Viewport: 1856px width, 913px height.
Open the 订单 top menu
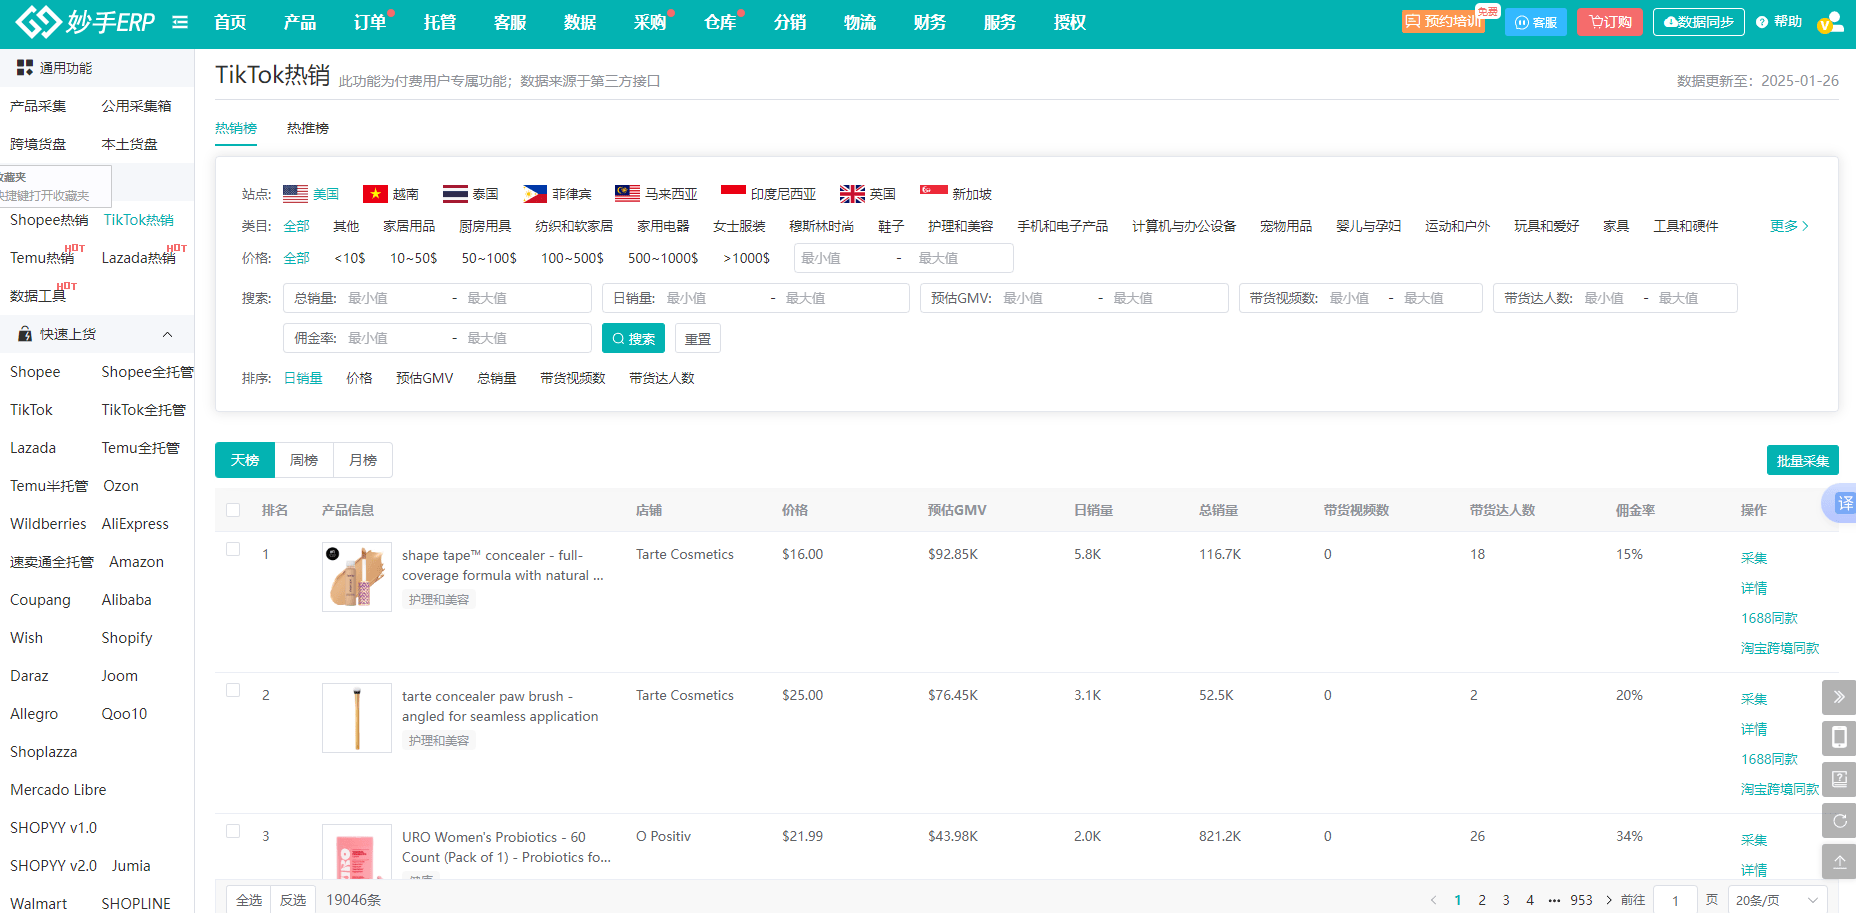click(x=370, y=22)
